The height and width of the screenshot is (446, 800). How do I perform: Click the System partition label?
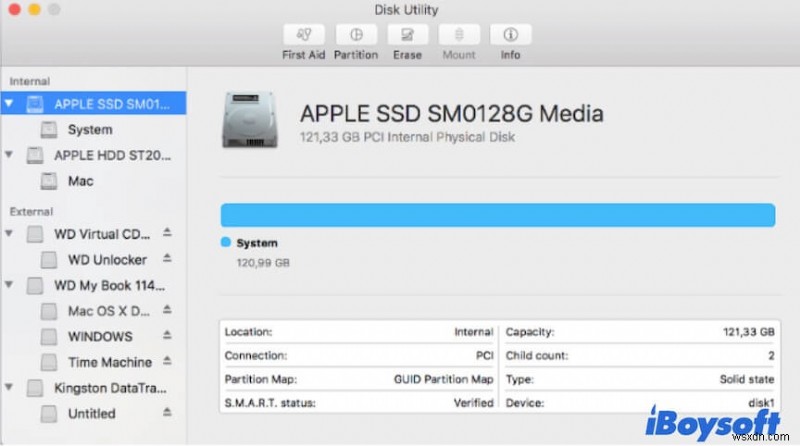click(x=257, y=243)
